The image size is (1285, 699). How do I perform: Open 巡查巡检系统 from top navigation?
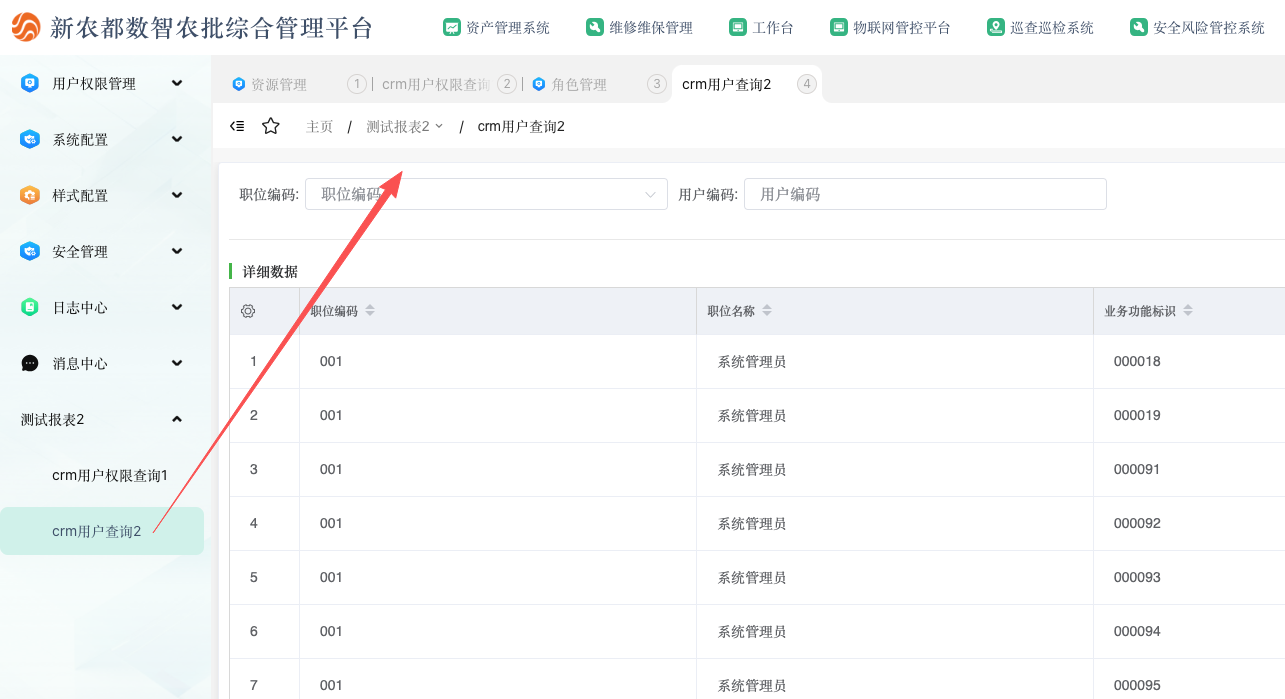pos(1040,28)
